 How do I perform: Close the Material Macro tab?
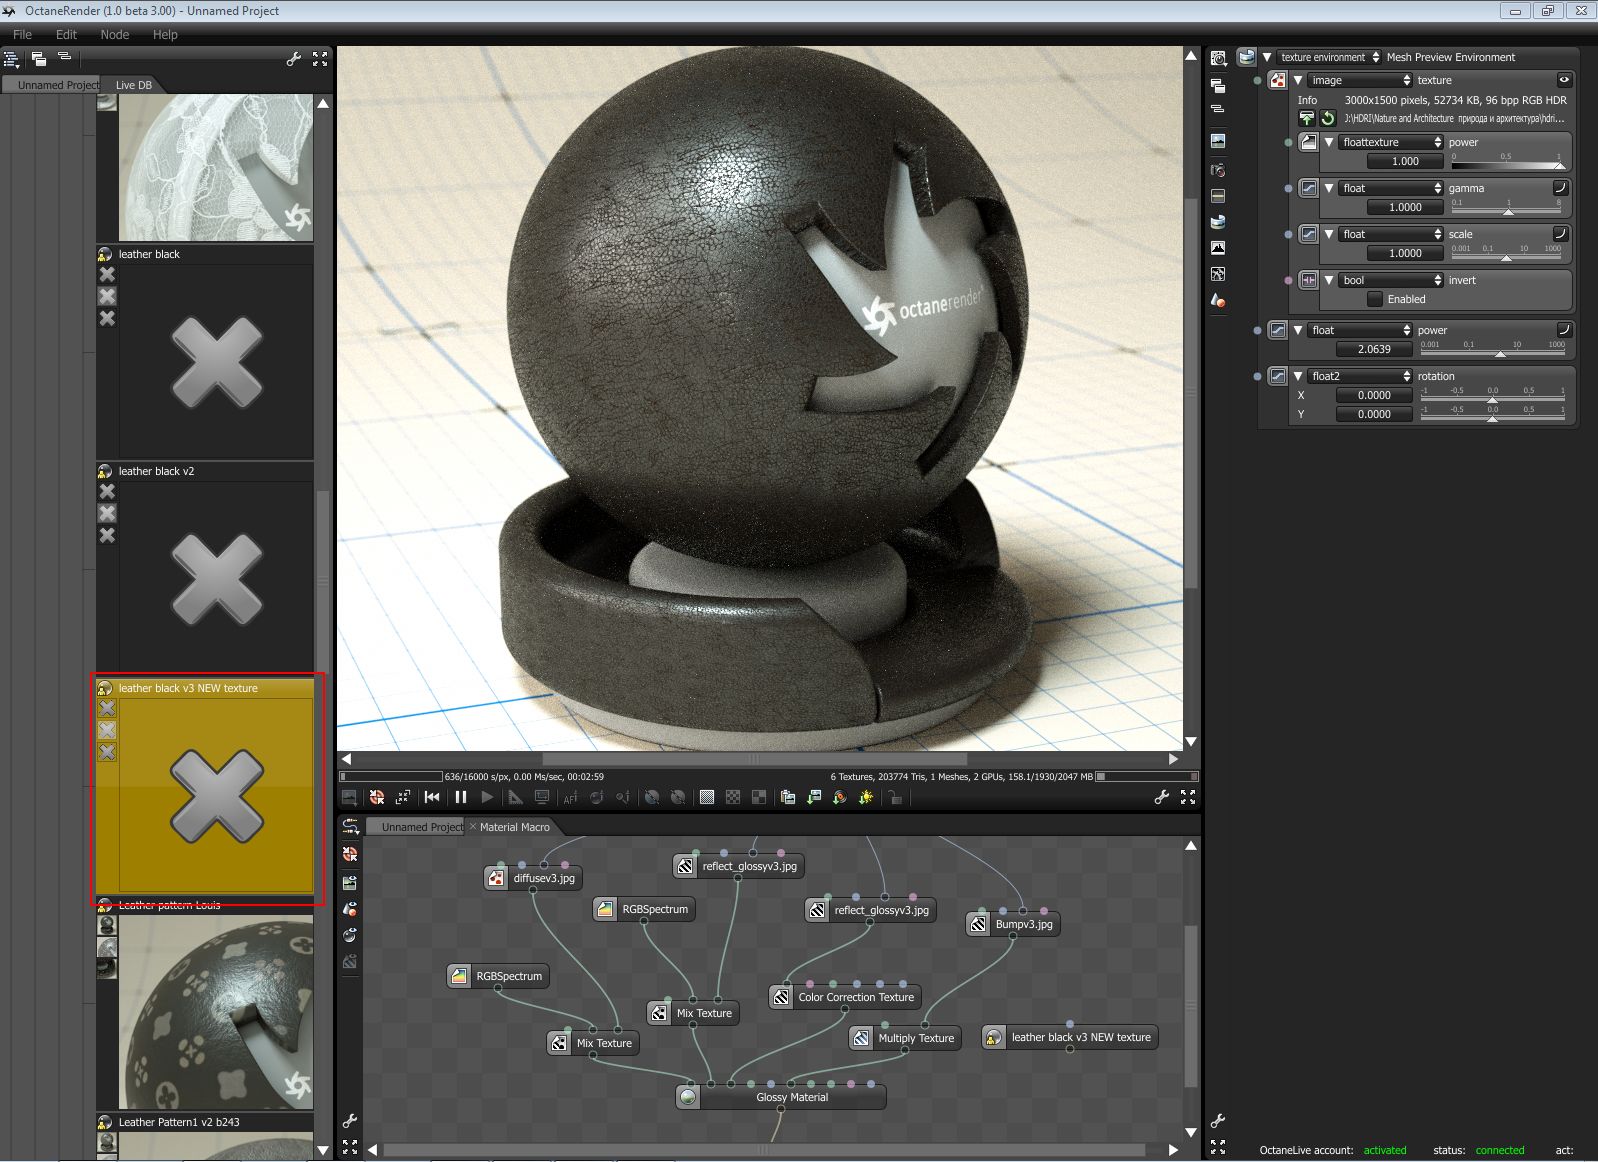[x=473, y=826]
